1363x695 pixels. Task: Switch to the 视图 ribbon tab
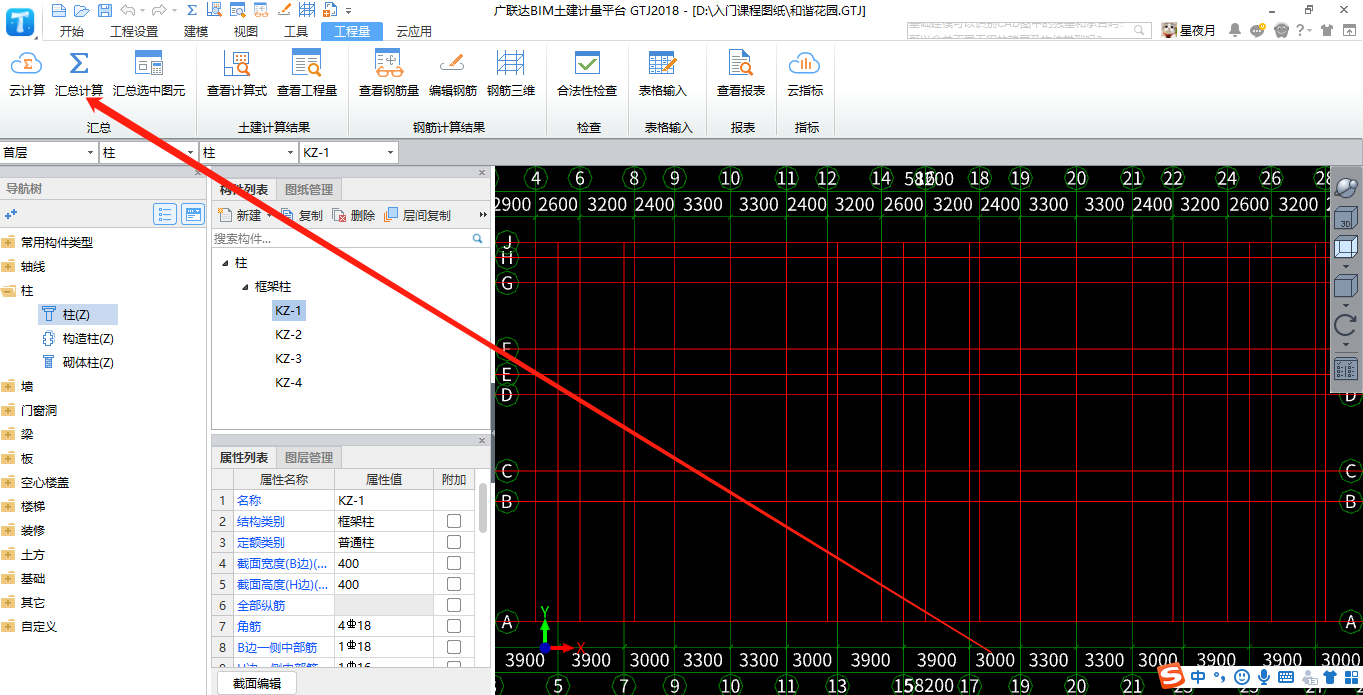coord(246,31)
